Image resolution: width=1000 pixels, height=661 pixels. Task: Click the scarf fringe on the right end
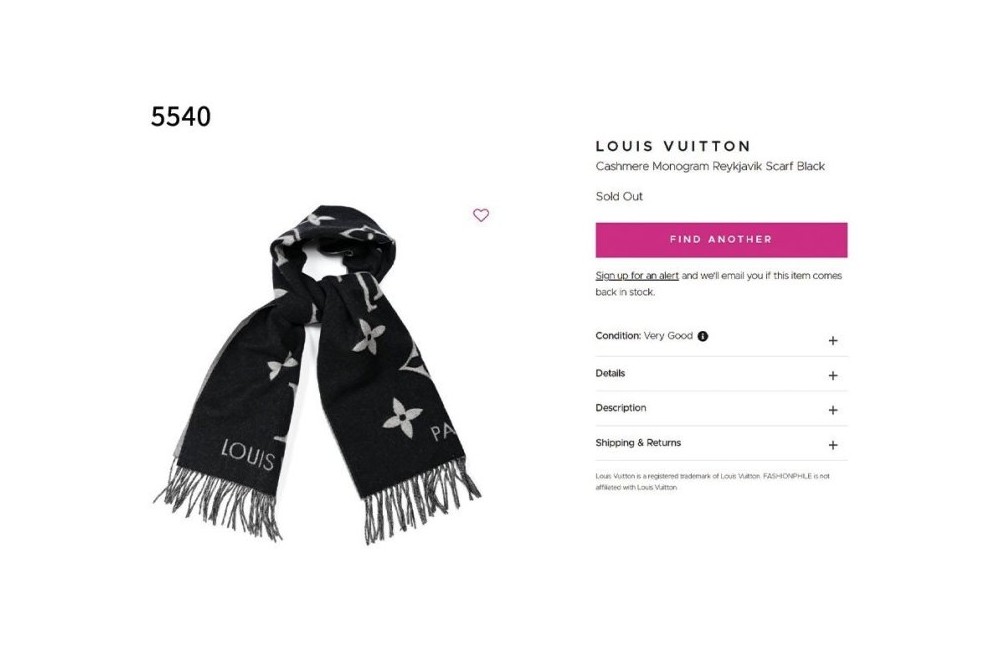tap(421, 502)
